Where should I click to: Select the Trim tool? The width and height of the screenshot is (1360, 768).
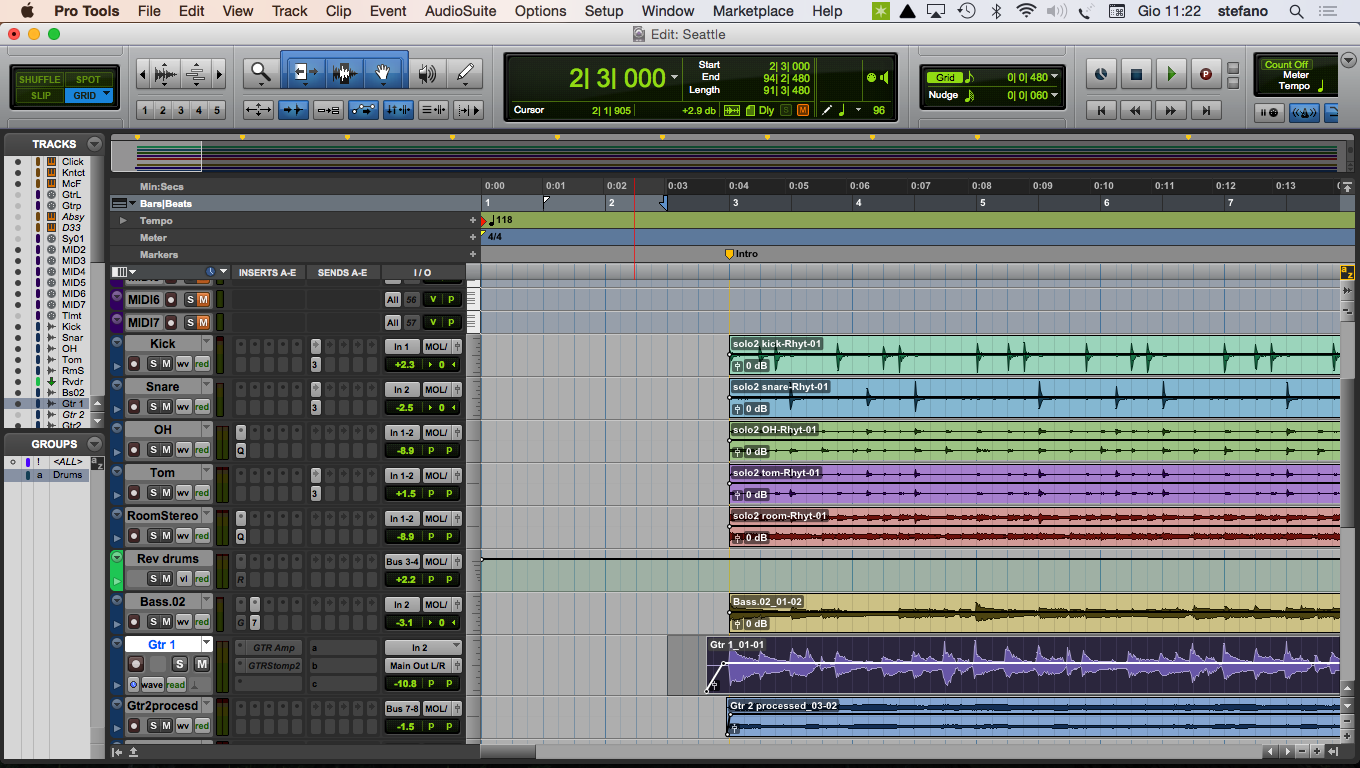point(305,73)
